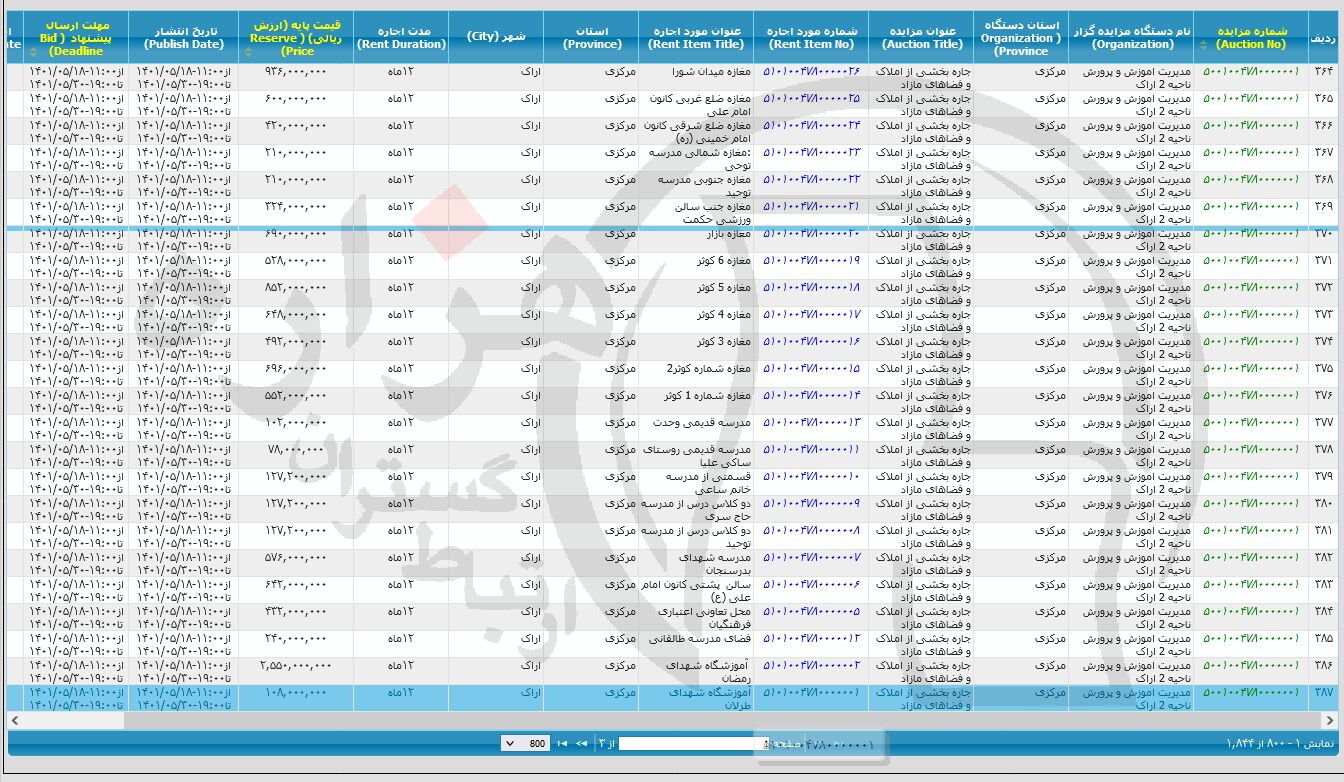The width and height of the screenshot is (1344, 782).
Task: Click organization cell in row ۳۸۱
Action: (1132, 536)
